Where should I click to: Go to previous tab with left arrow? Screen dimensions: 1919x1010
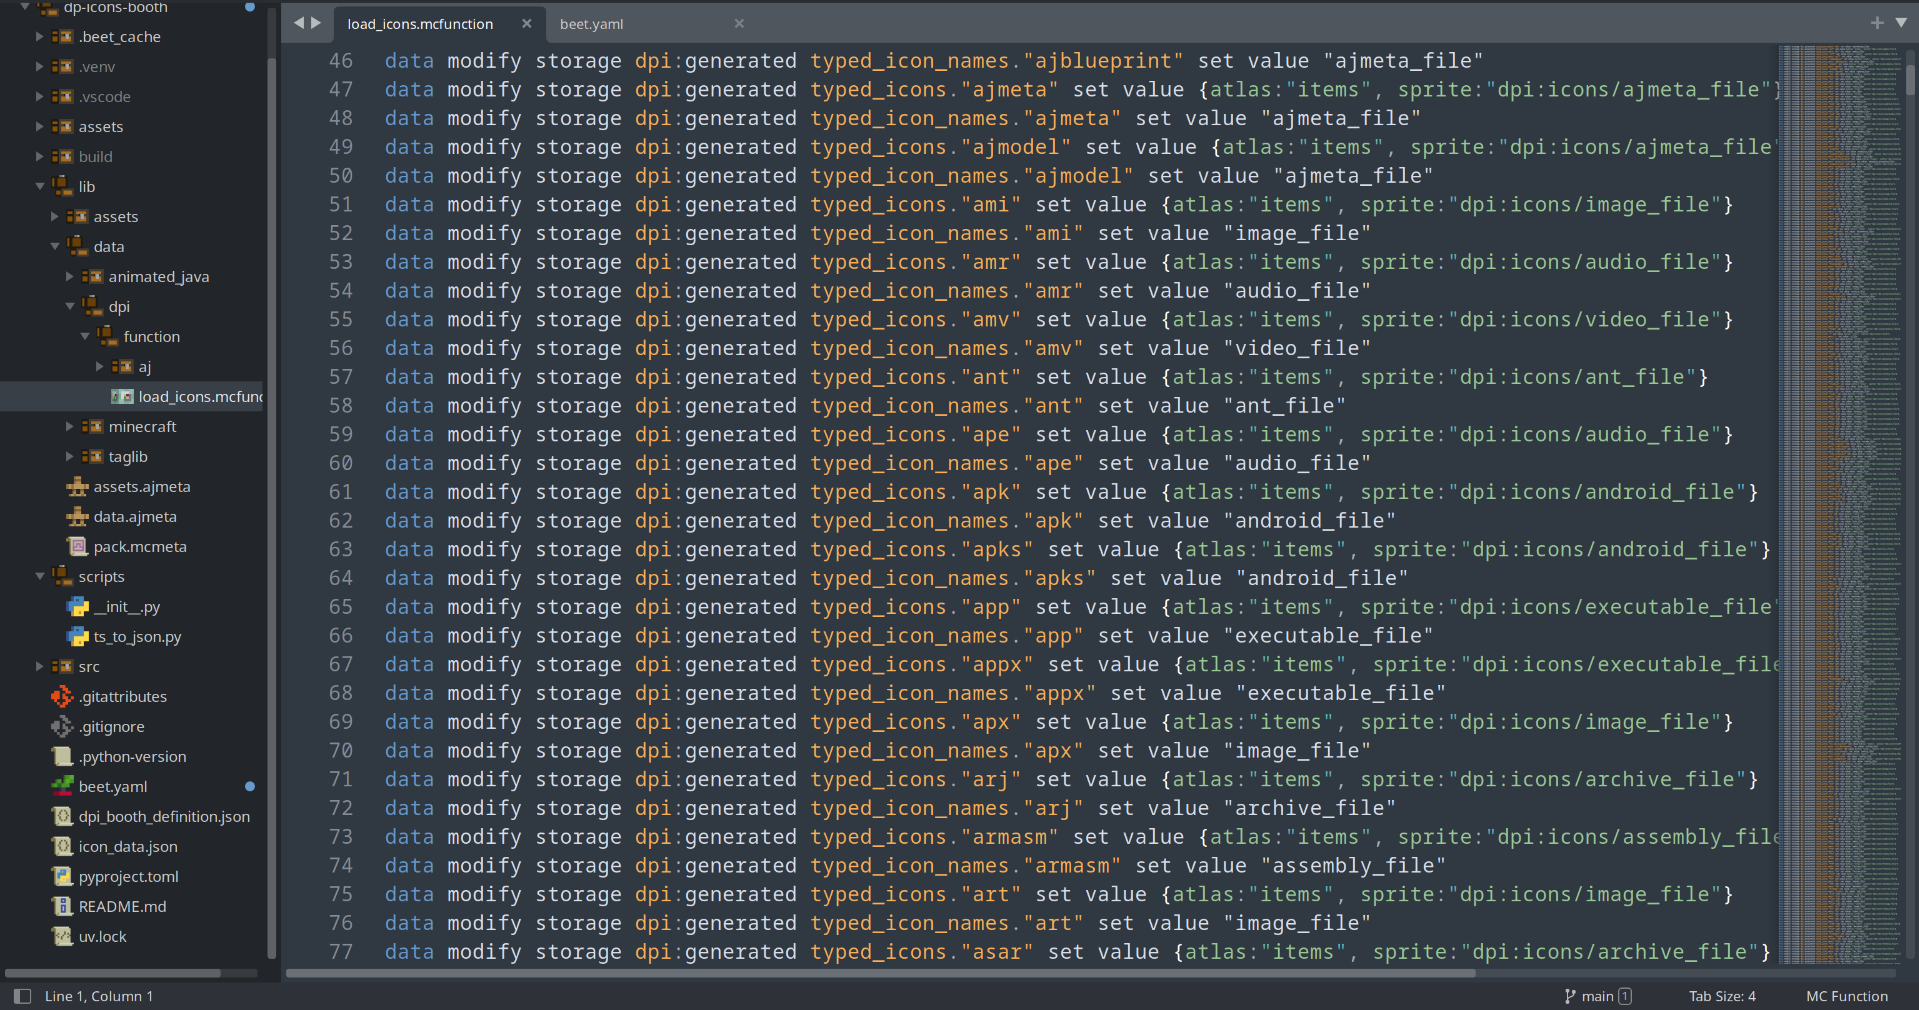(x=298, y=23)
